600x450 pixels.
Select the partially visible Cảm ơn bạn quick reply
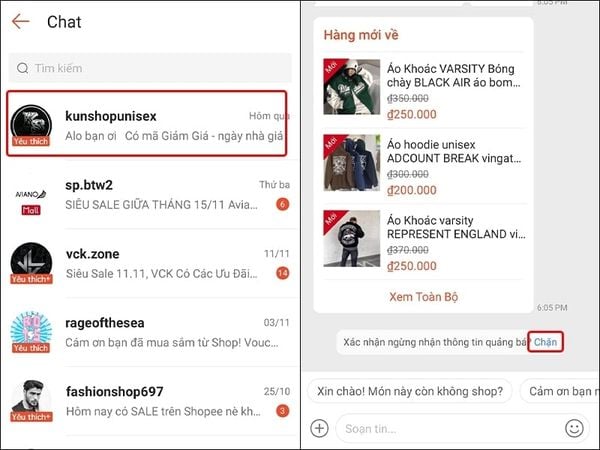coord(560,391)
